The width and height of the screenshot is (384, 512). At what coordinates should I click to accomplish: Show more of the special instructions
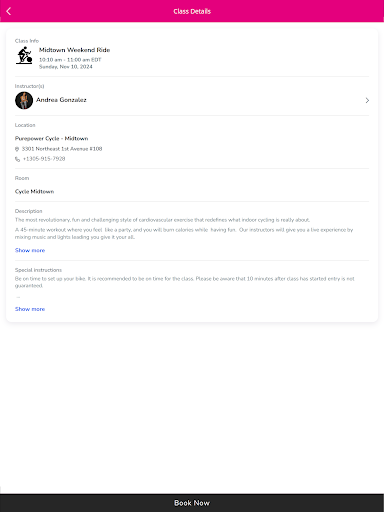coord(30,309)
